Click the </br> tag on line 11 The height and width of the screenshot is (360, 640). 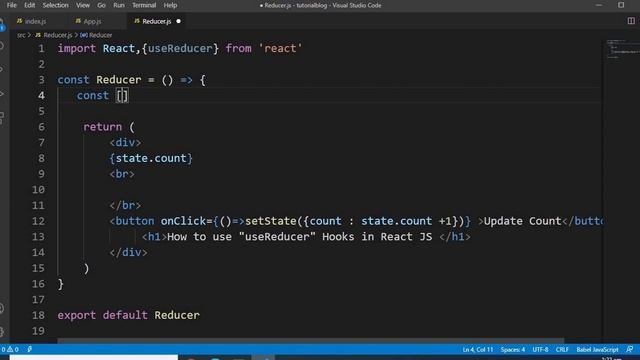pos(125,205)
